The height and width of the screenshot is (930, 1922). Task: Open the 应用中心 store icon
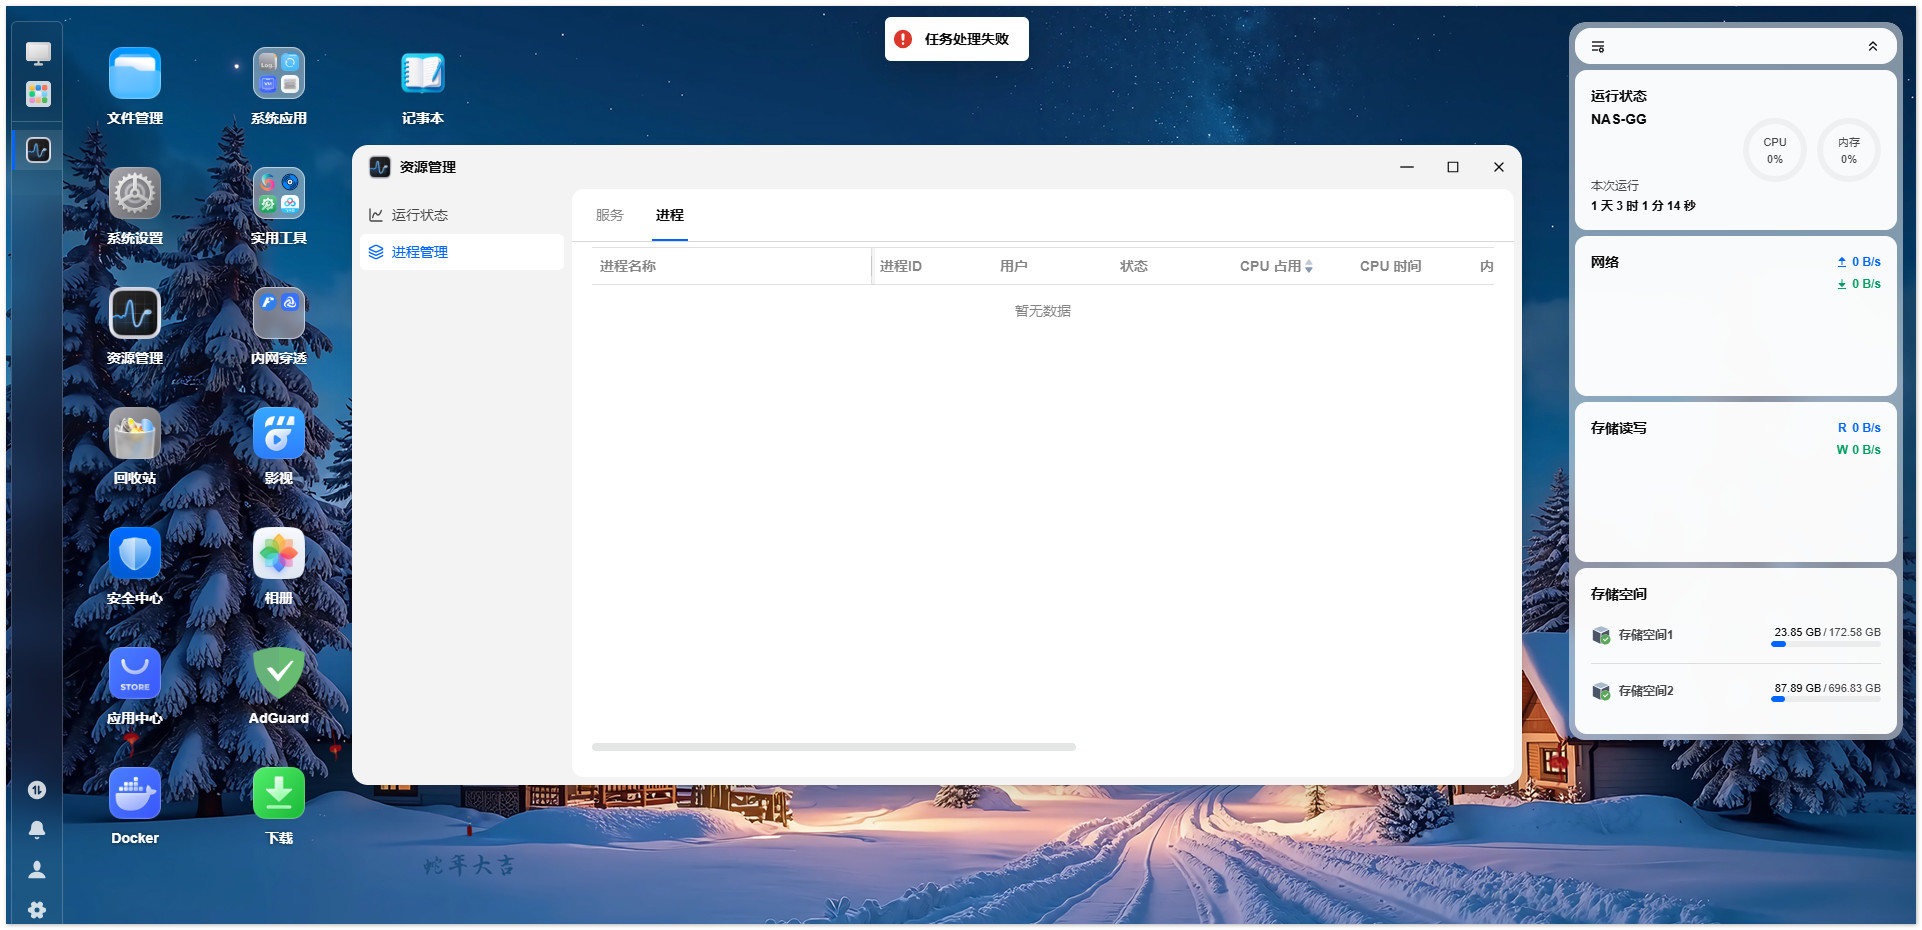point(135,674)
